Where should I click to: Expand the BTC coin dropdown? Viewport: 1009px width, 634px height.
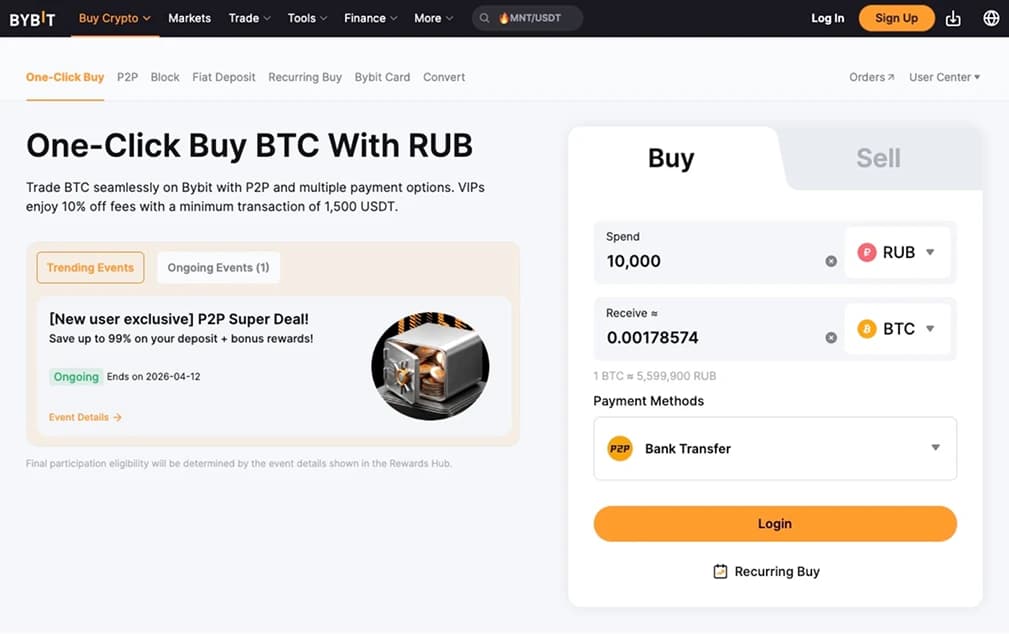(x=932, y=328)
